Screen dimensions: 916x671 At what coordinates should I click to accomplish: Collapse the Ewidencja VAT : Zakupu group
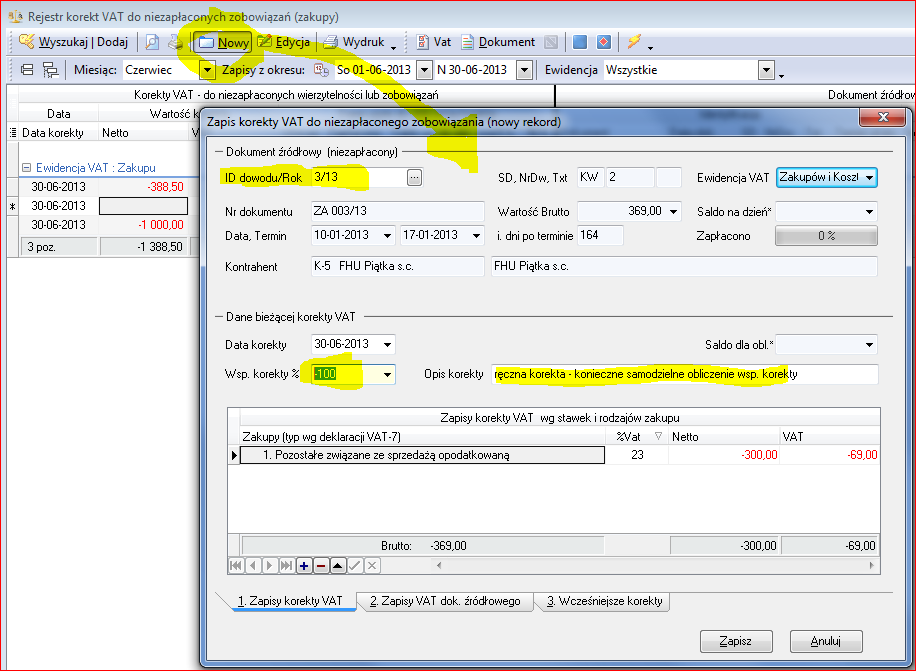coord(26,168)
